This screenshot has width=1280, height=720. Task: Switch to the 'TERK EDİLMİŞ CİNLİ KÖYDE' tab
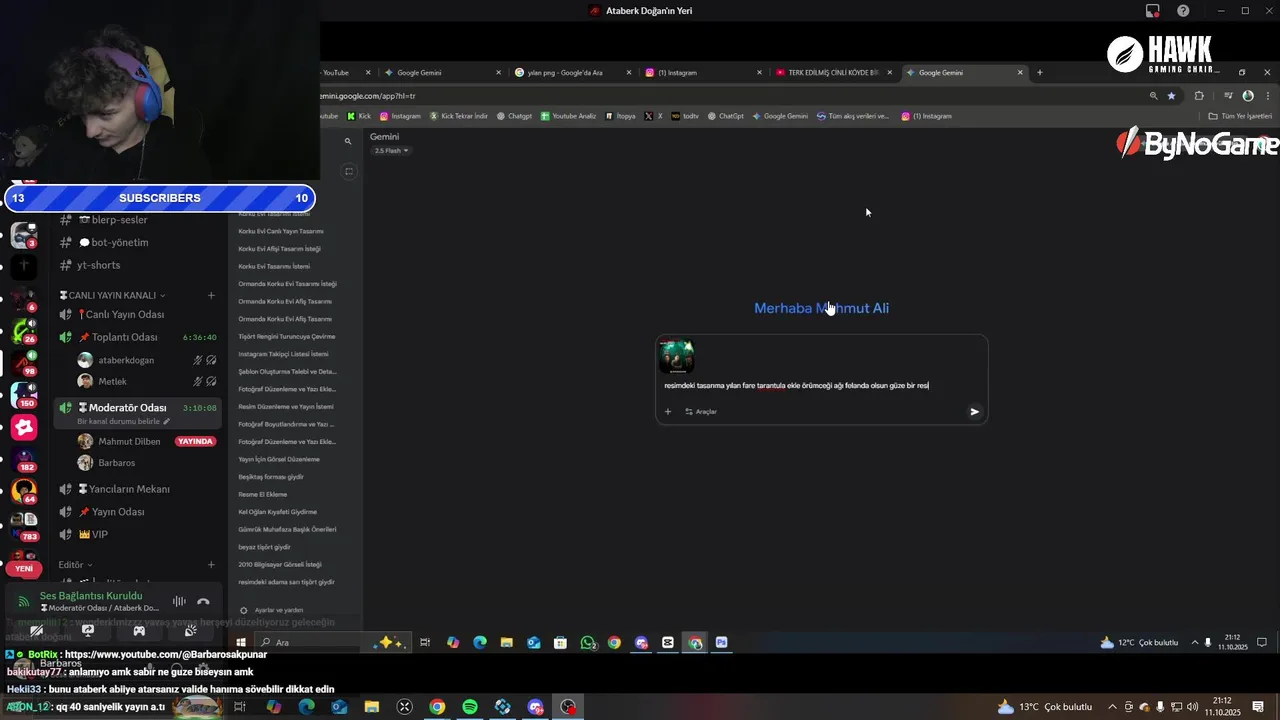coord(833,72)
